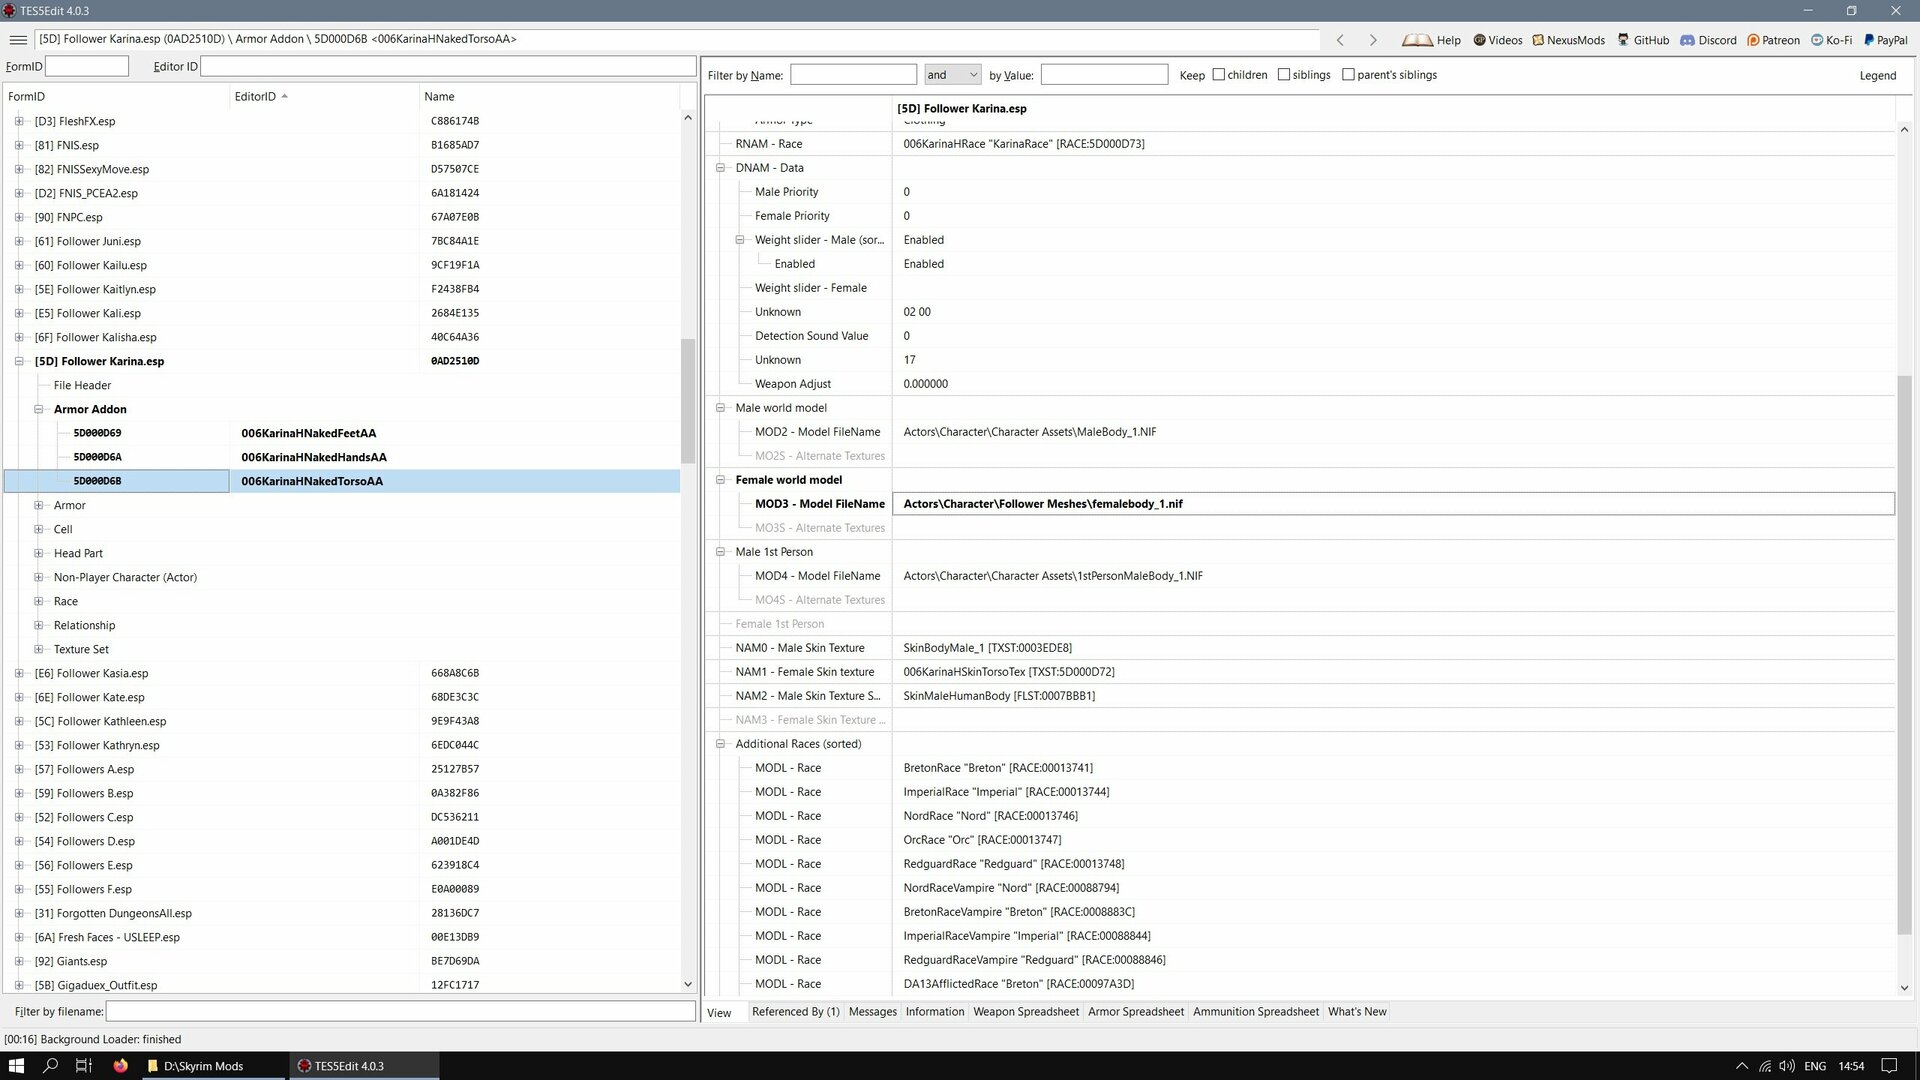Focus the Filter by Name field

click(853, 75)
